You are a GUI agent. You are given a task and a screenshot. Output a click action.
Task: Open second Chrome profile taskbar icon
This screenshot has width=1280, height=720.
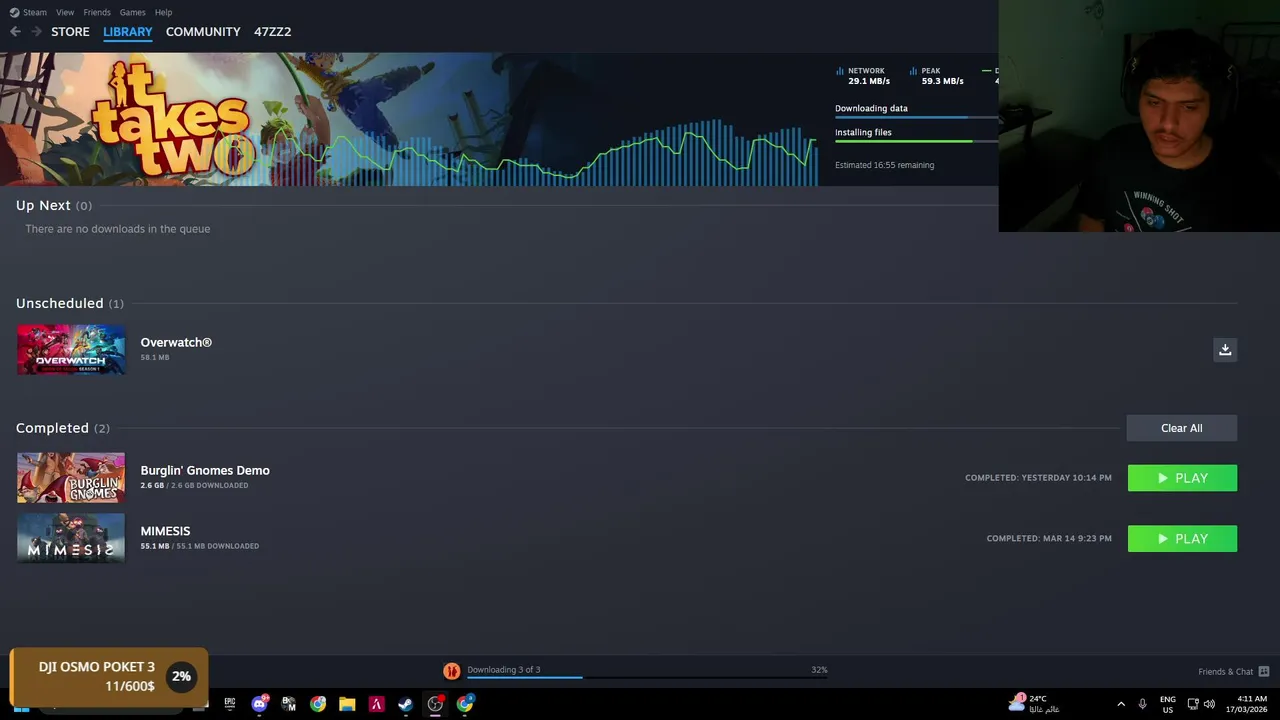coord(465,704)
